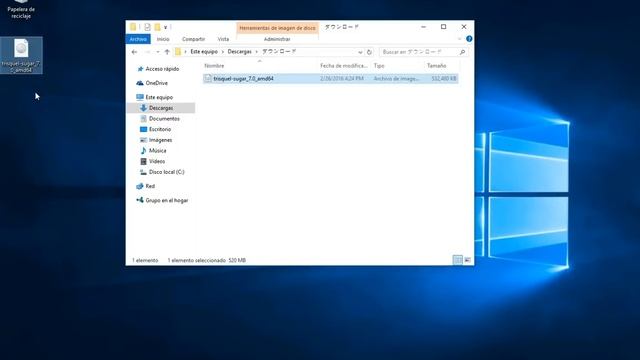Open the Vista ribbon tab
The height and width of the screenshot is (360, 640).
click(x=223, y=39)
